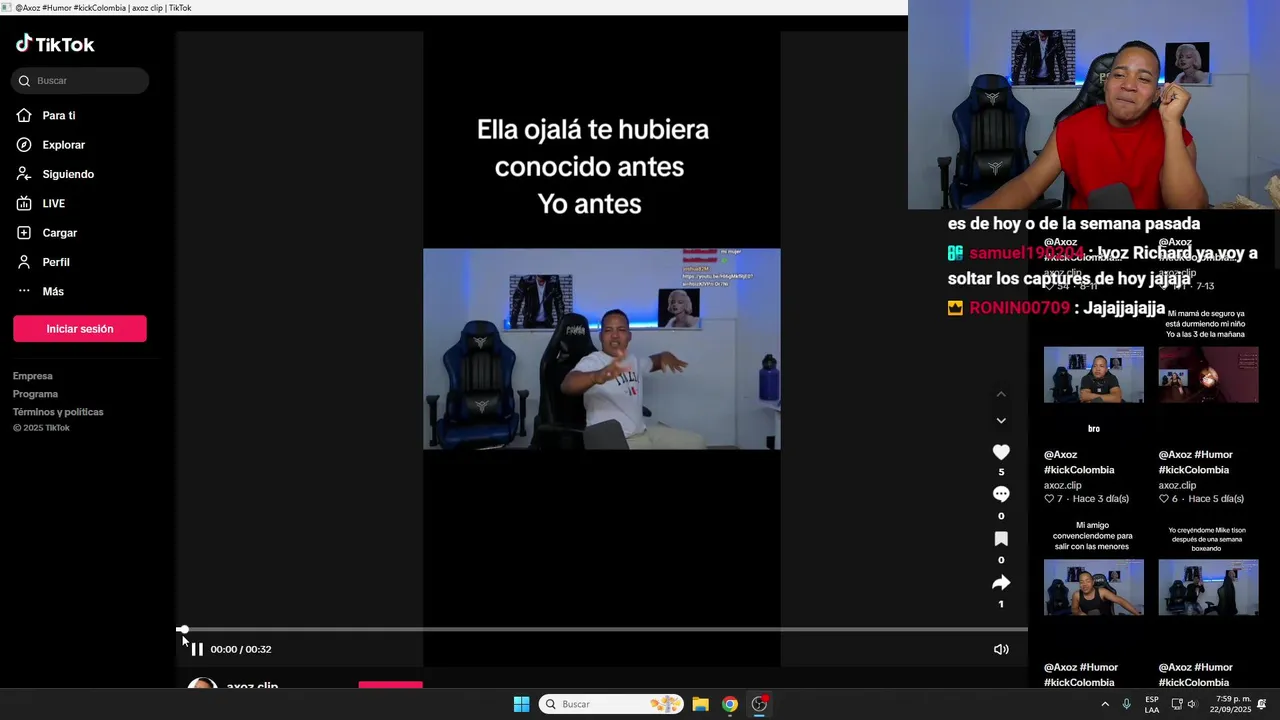Click the '@Axoz #kickColombia' caption above 'Hace 3 día(s)'
Image resolution: width=1280 pixels, height=720 pixels.
pyautogui.click(x=1079, y=462)
